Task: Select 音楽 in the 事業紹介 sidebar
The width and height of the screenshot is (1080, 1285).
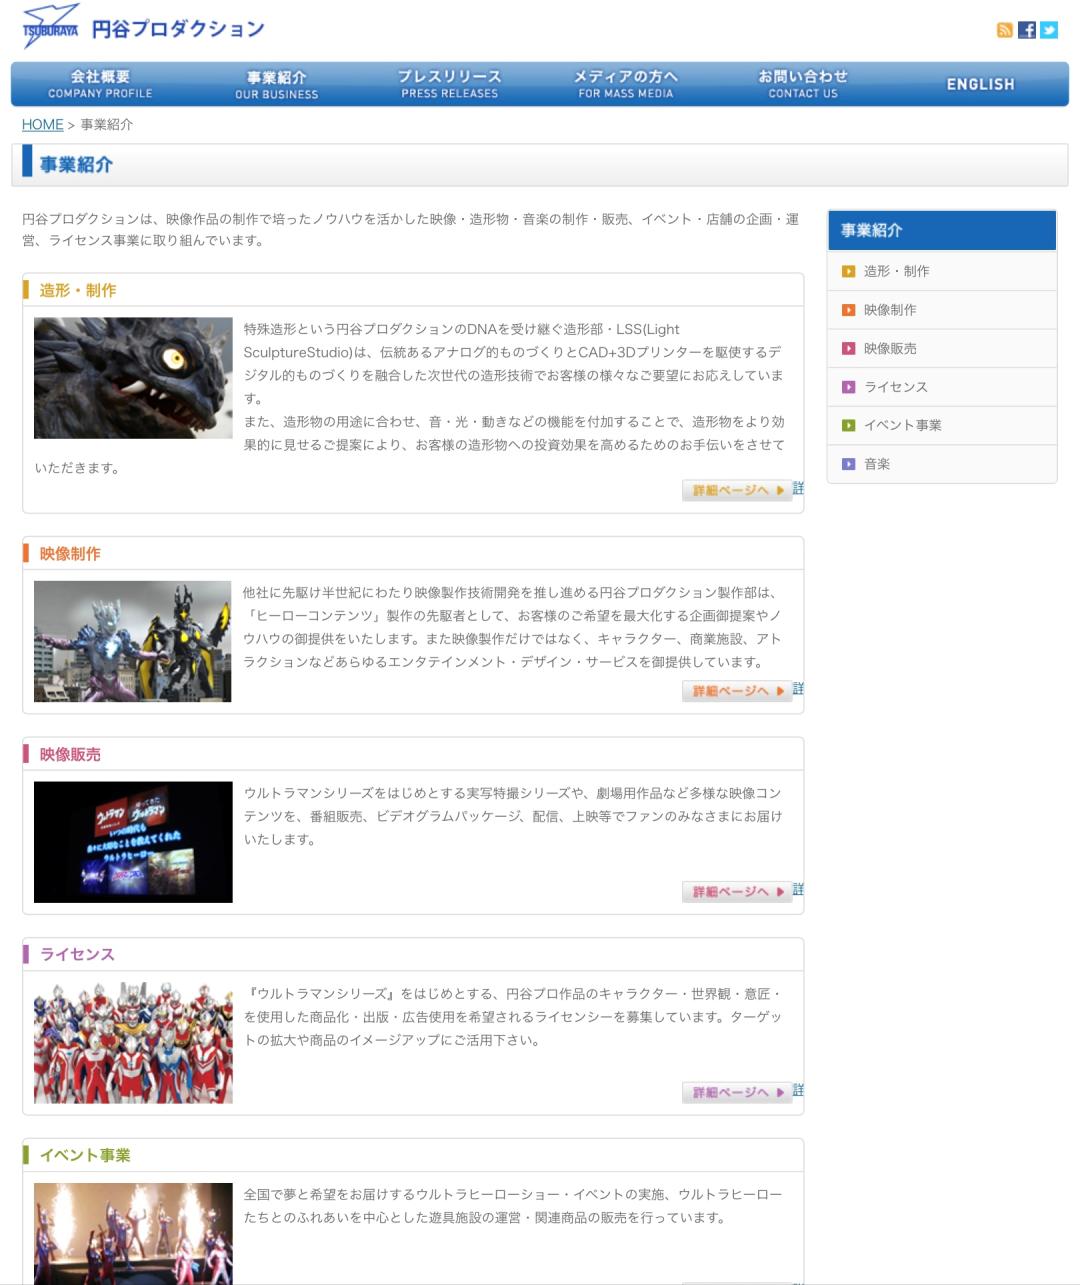Action: pos(875,463)
